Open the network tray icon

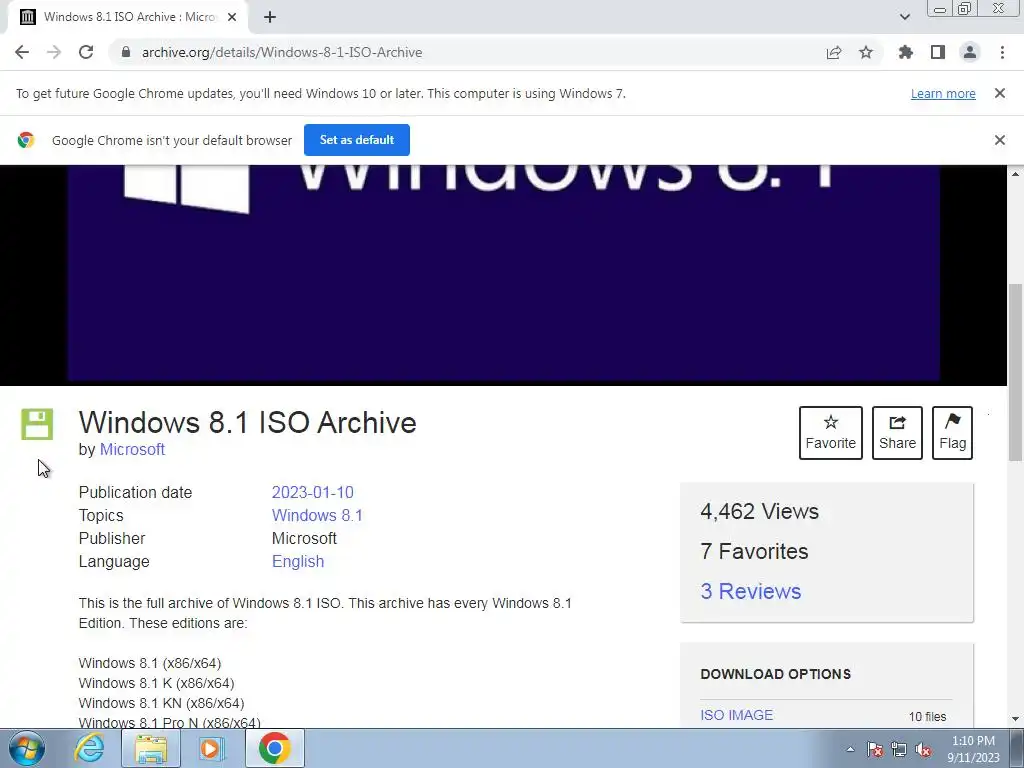(x=899, y=749)
